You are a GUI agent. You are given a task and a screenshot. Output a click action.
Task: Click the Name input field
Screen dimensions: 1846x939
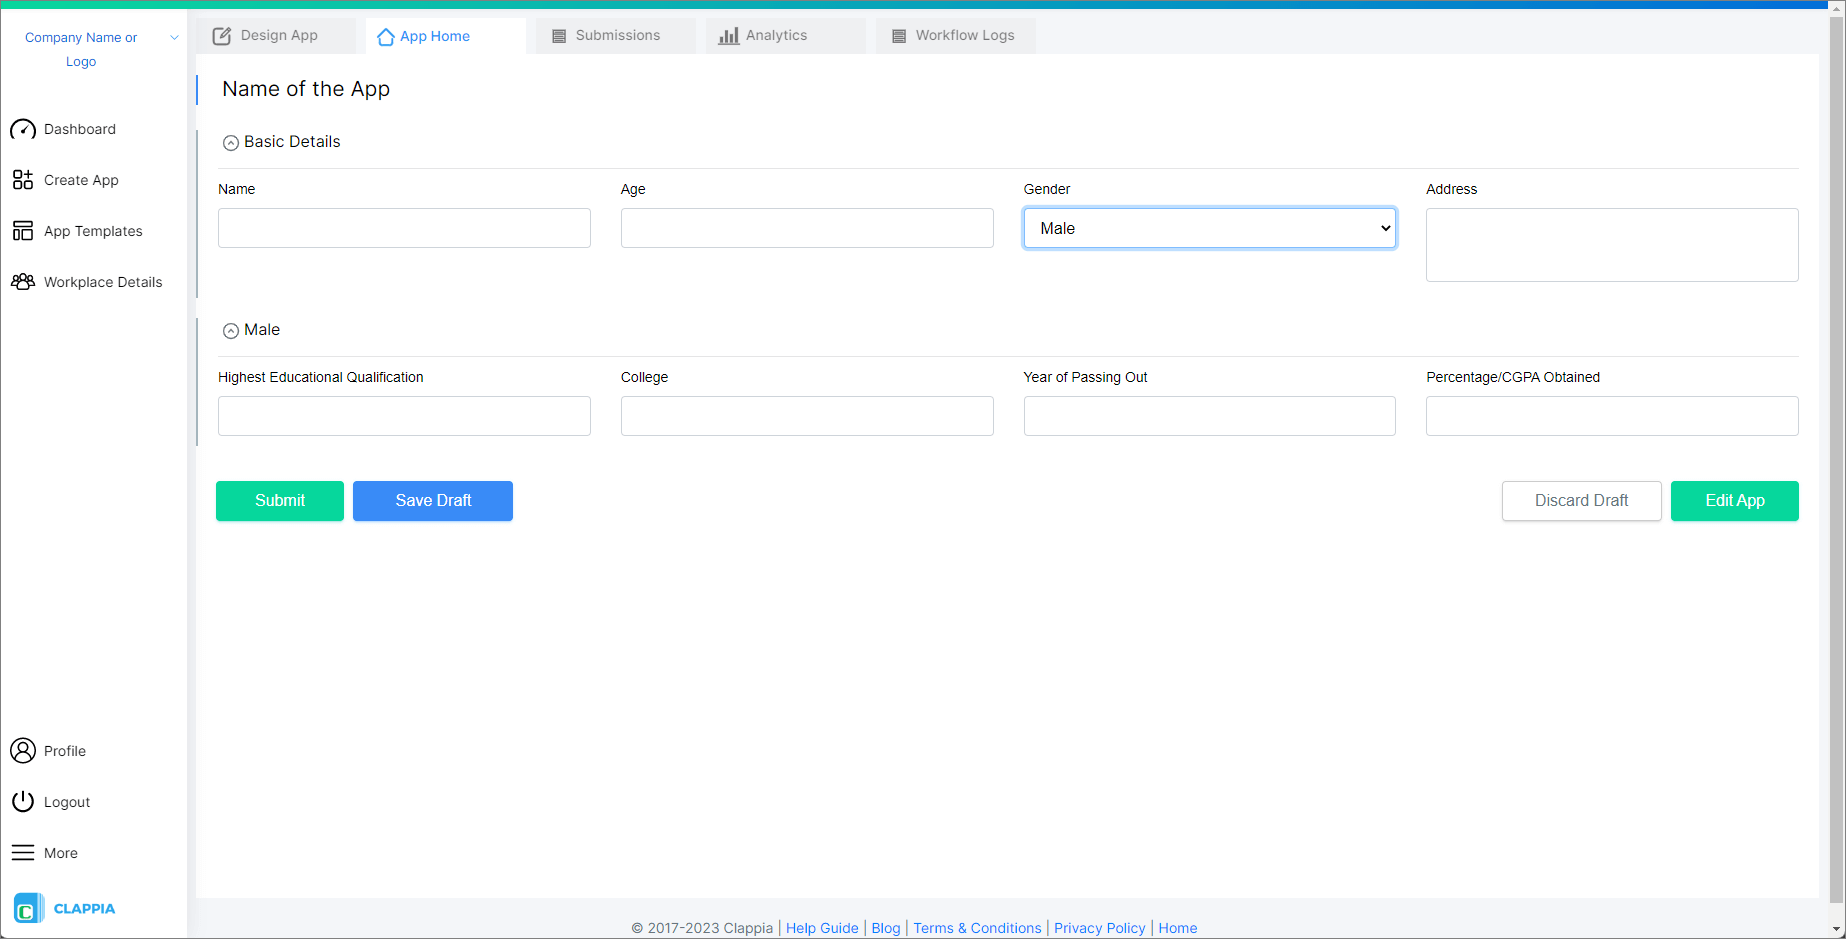tap(404, 228)
